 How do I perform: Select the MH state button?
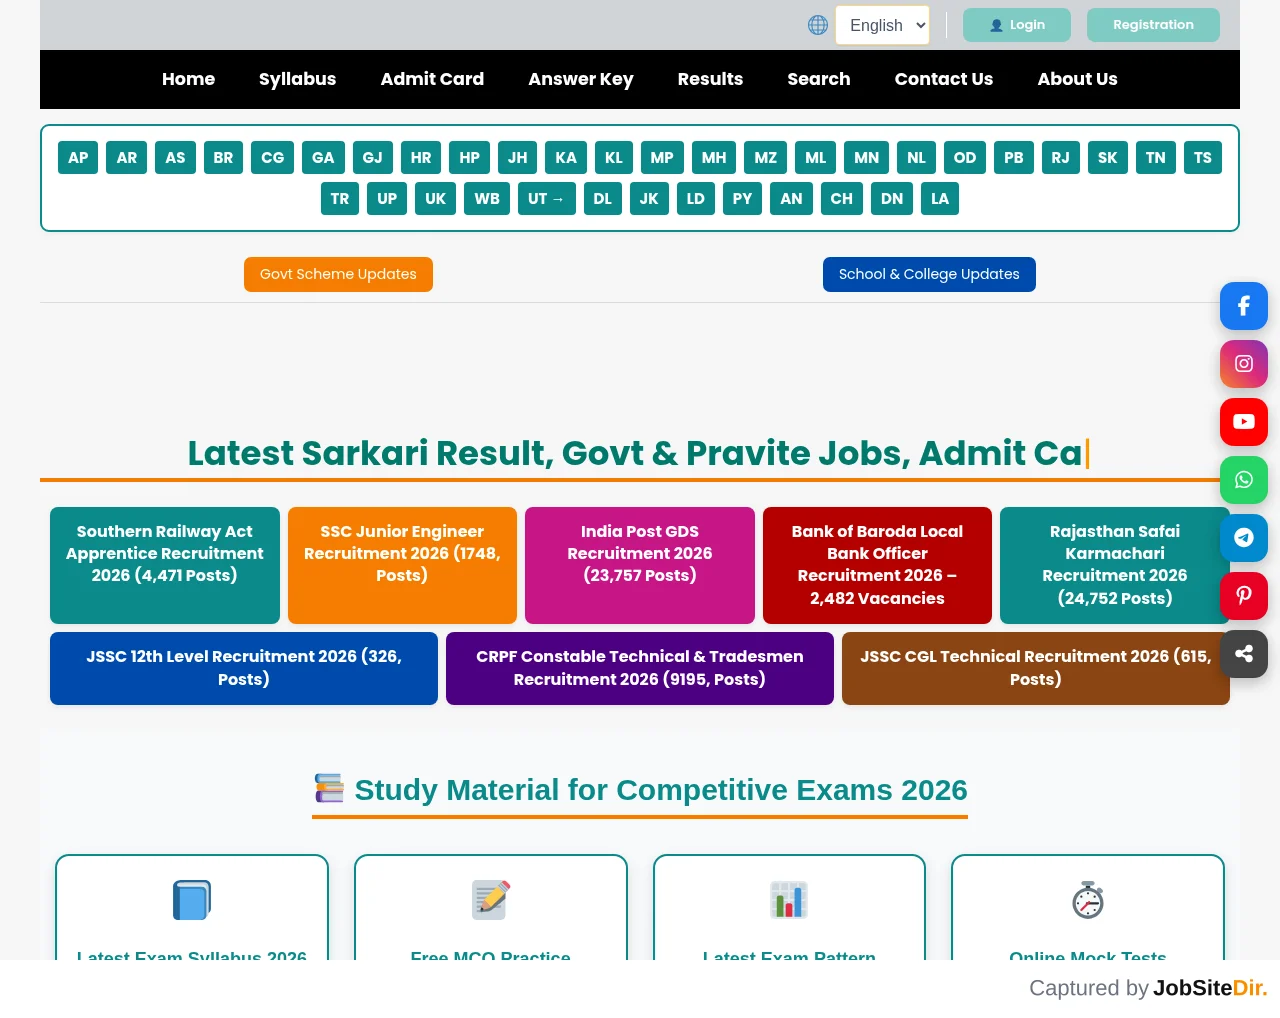(x=714, y=157)
